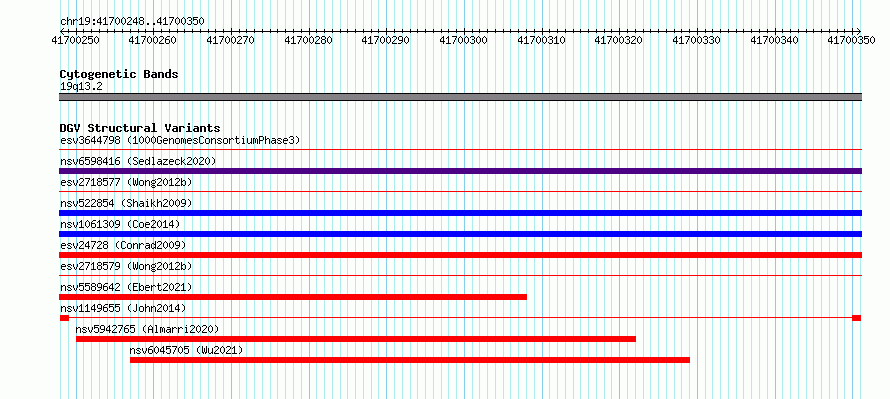Image resolution: width=890 pixels, height=399 pixels.
Task: Select the blue nsv522854 variant bar
Action: [460, 213]
